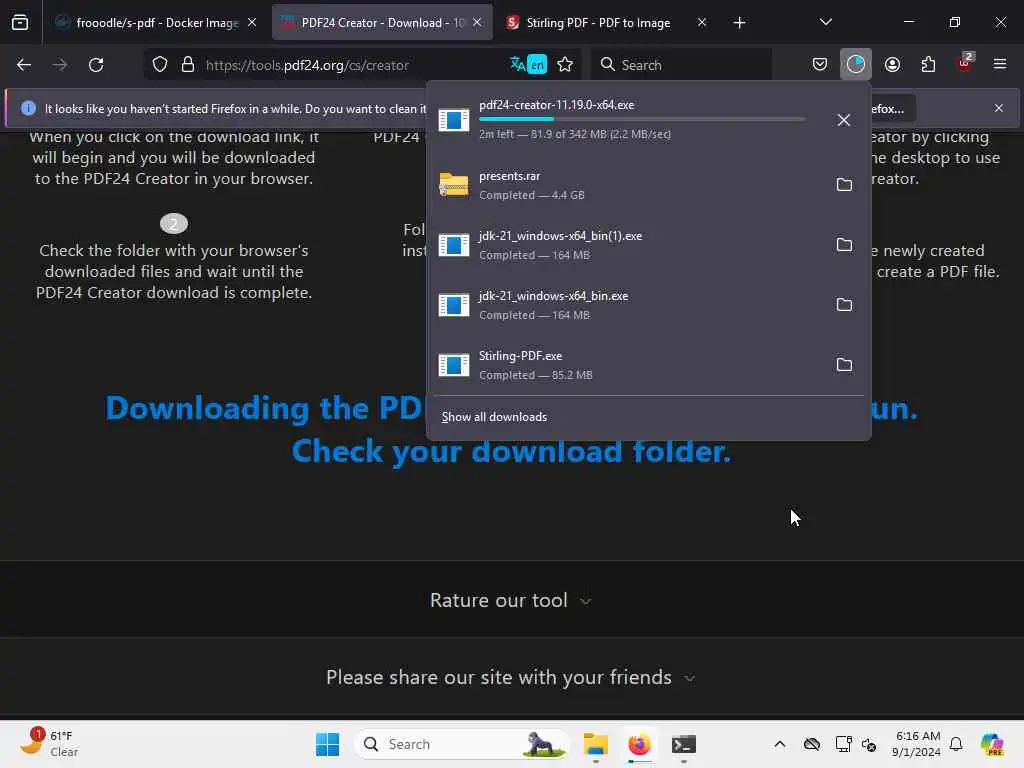This screenshot has height=768, width=1024.
Task: Open notification bell in system tray
Action: point(956,744)
